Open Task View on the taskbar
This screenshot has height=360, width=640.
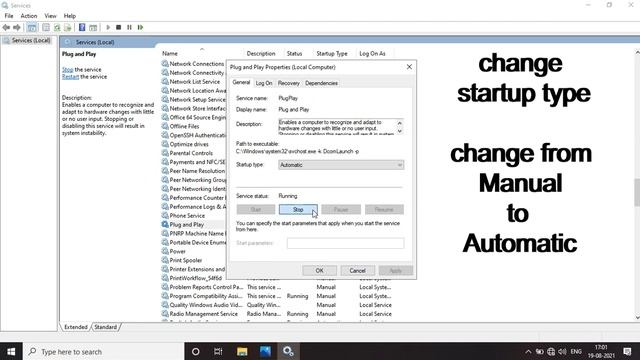218,351
